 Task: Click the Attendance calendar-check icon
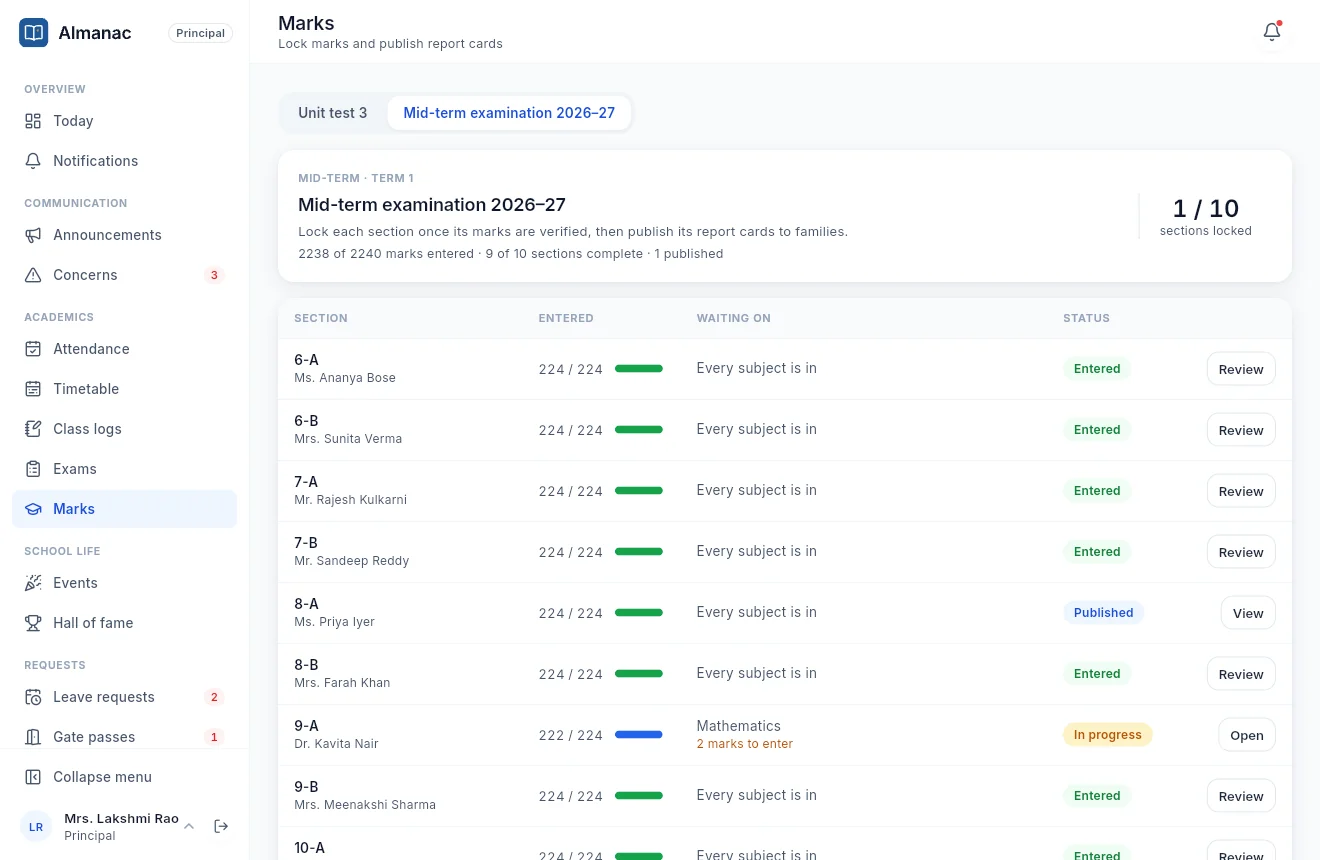[x=33, y=349]
